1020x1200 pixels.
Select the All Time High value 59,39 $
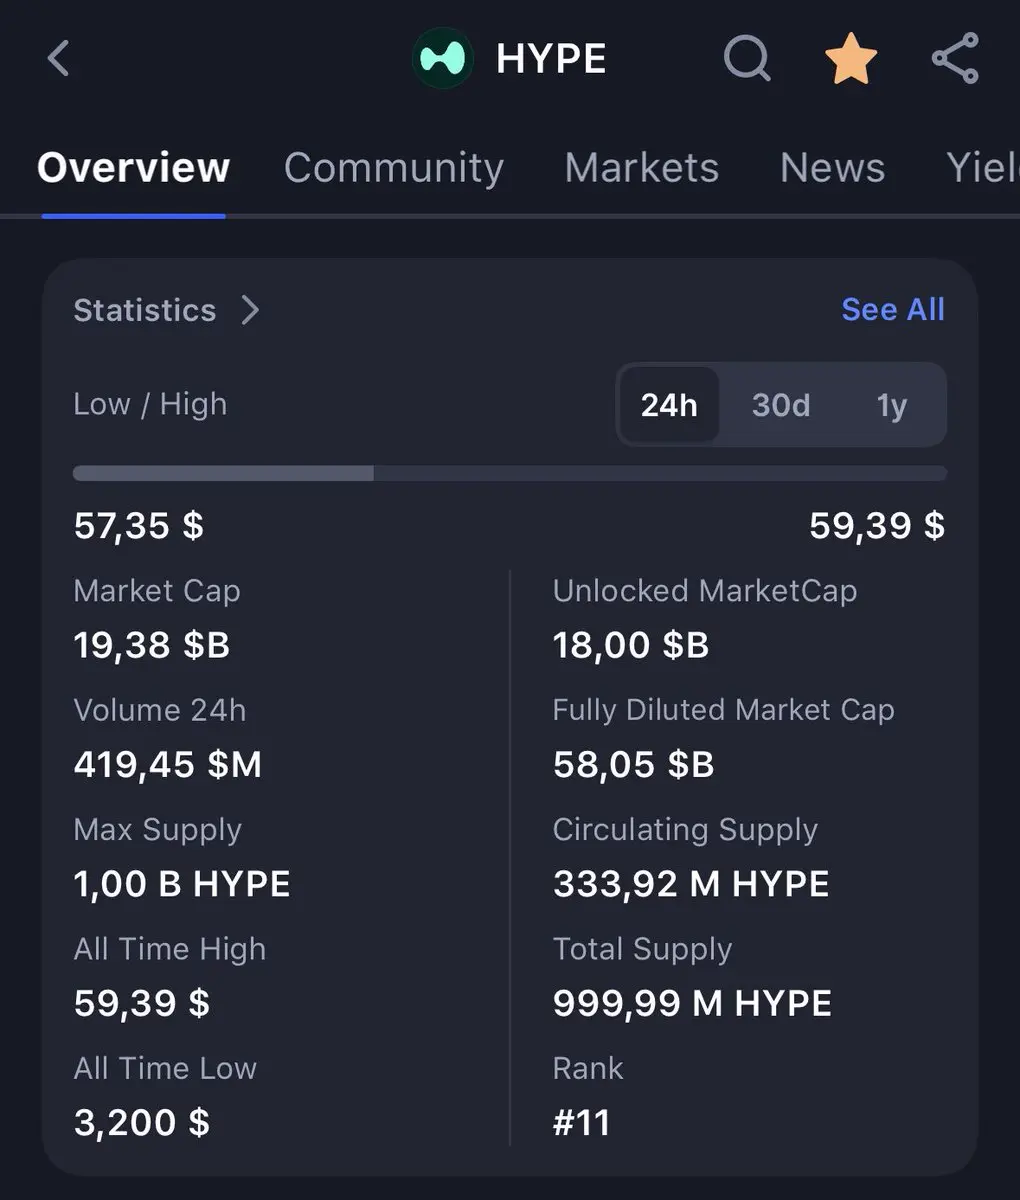click(x=142, y=1003)
